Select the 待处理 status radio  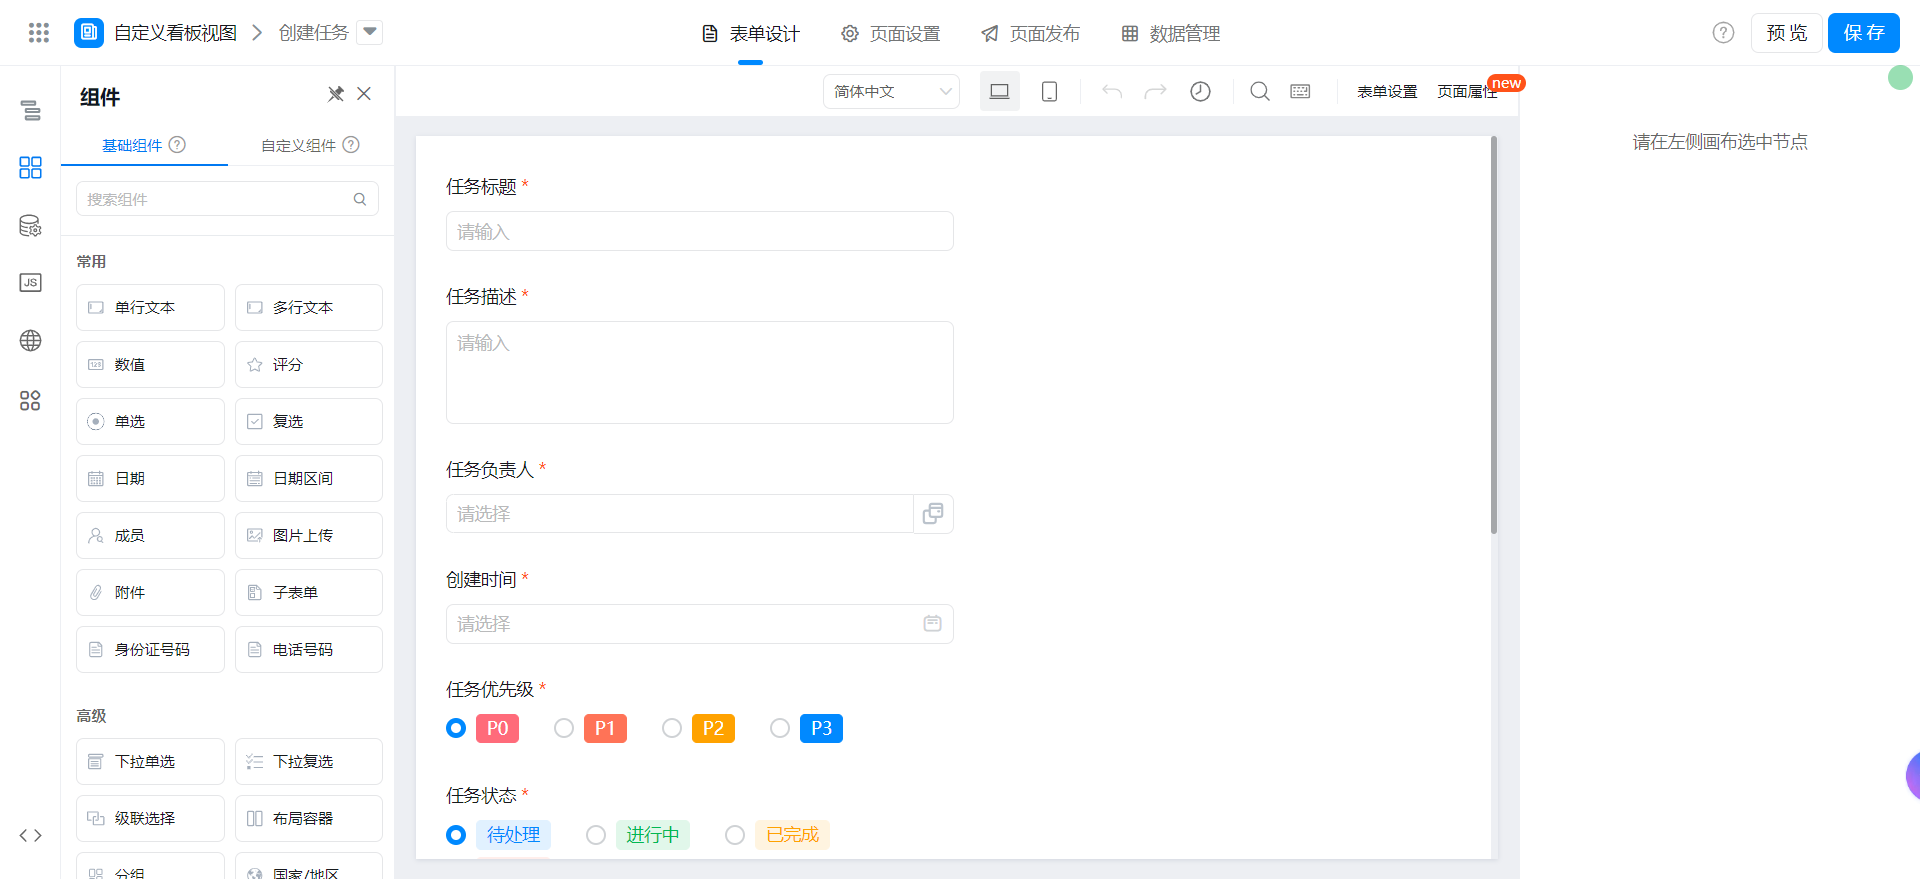(x=456, y=834)
